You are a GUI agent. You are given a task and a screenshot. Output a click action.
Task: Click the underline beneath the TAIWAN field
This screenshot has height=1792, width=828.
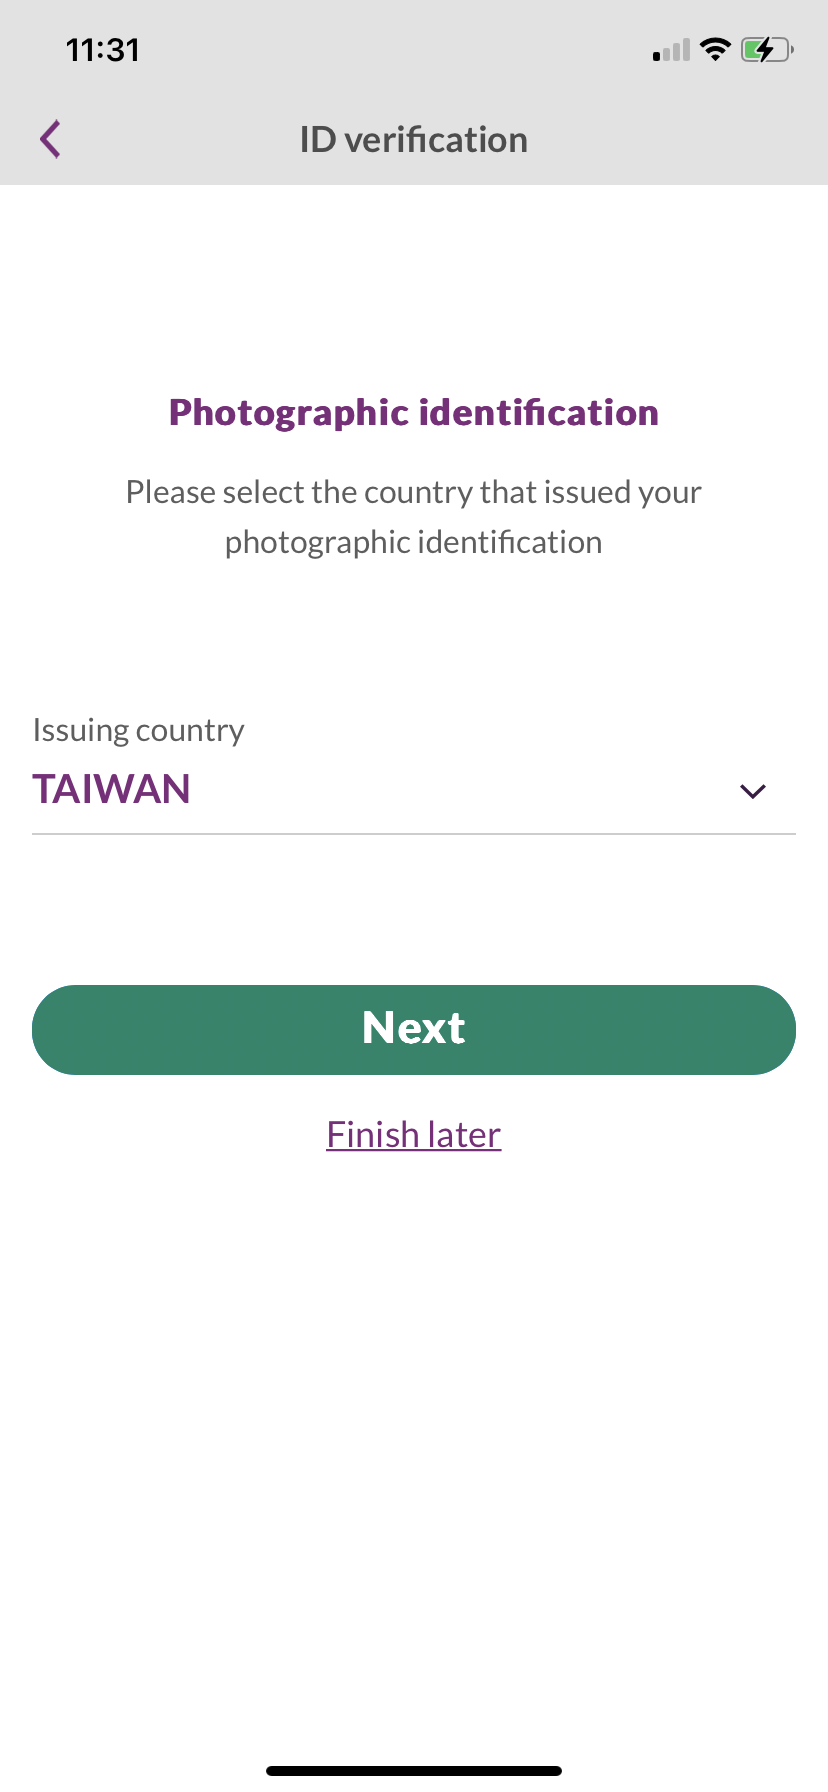pyautogui.click(x=413, y=833)
